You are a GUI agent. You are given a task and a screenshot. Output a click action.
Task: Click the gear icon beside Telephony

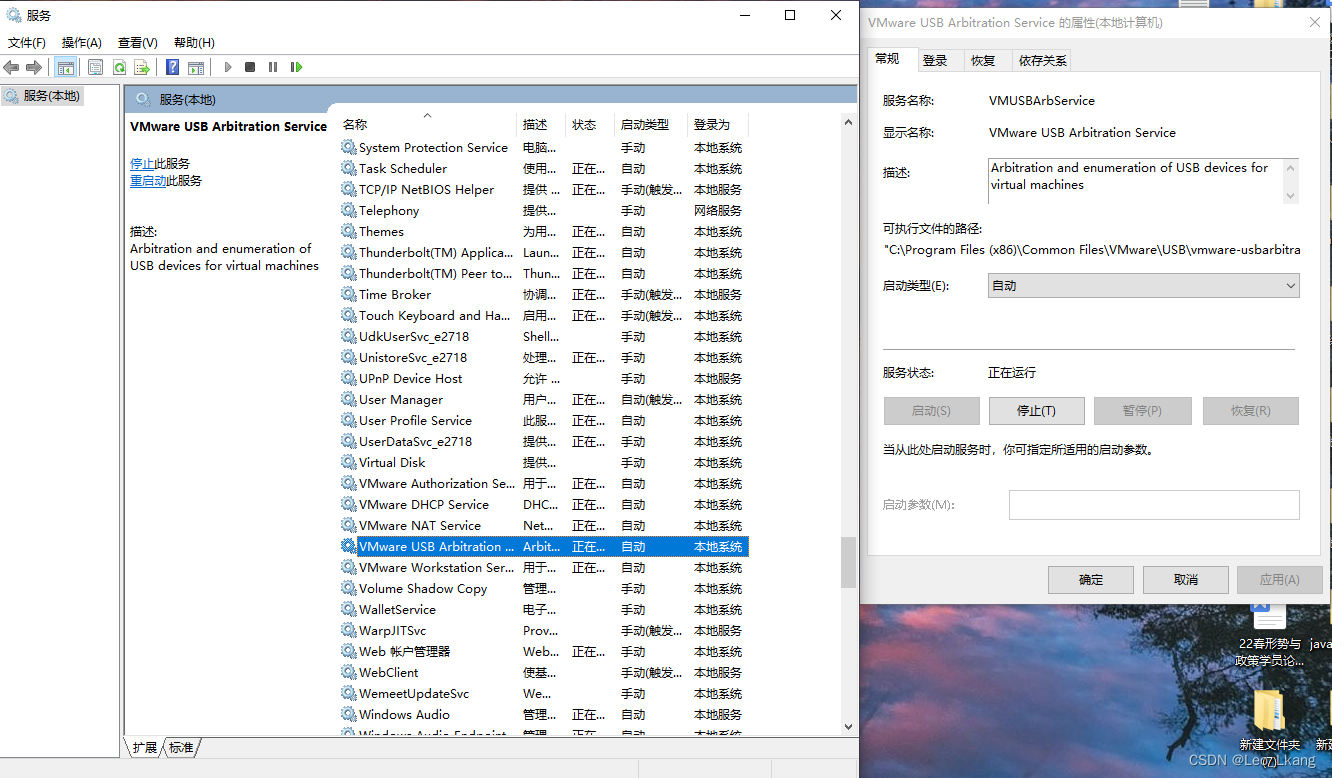coord(348,210)
